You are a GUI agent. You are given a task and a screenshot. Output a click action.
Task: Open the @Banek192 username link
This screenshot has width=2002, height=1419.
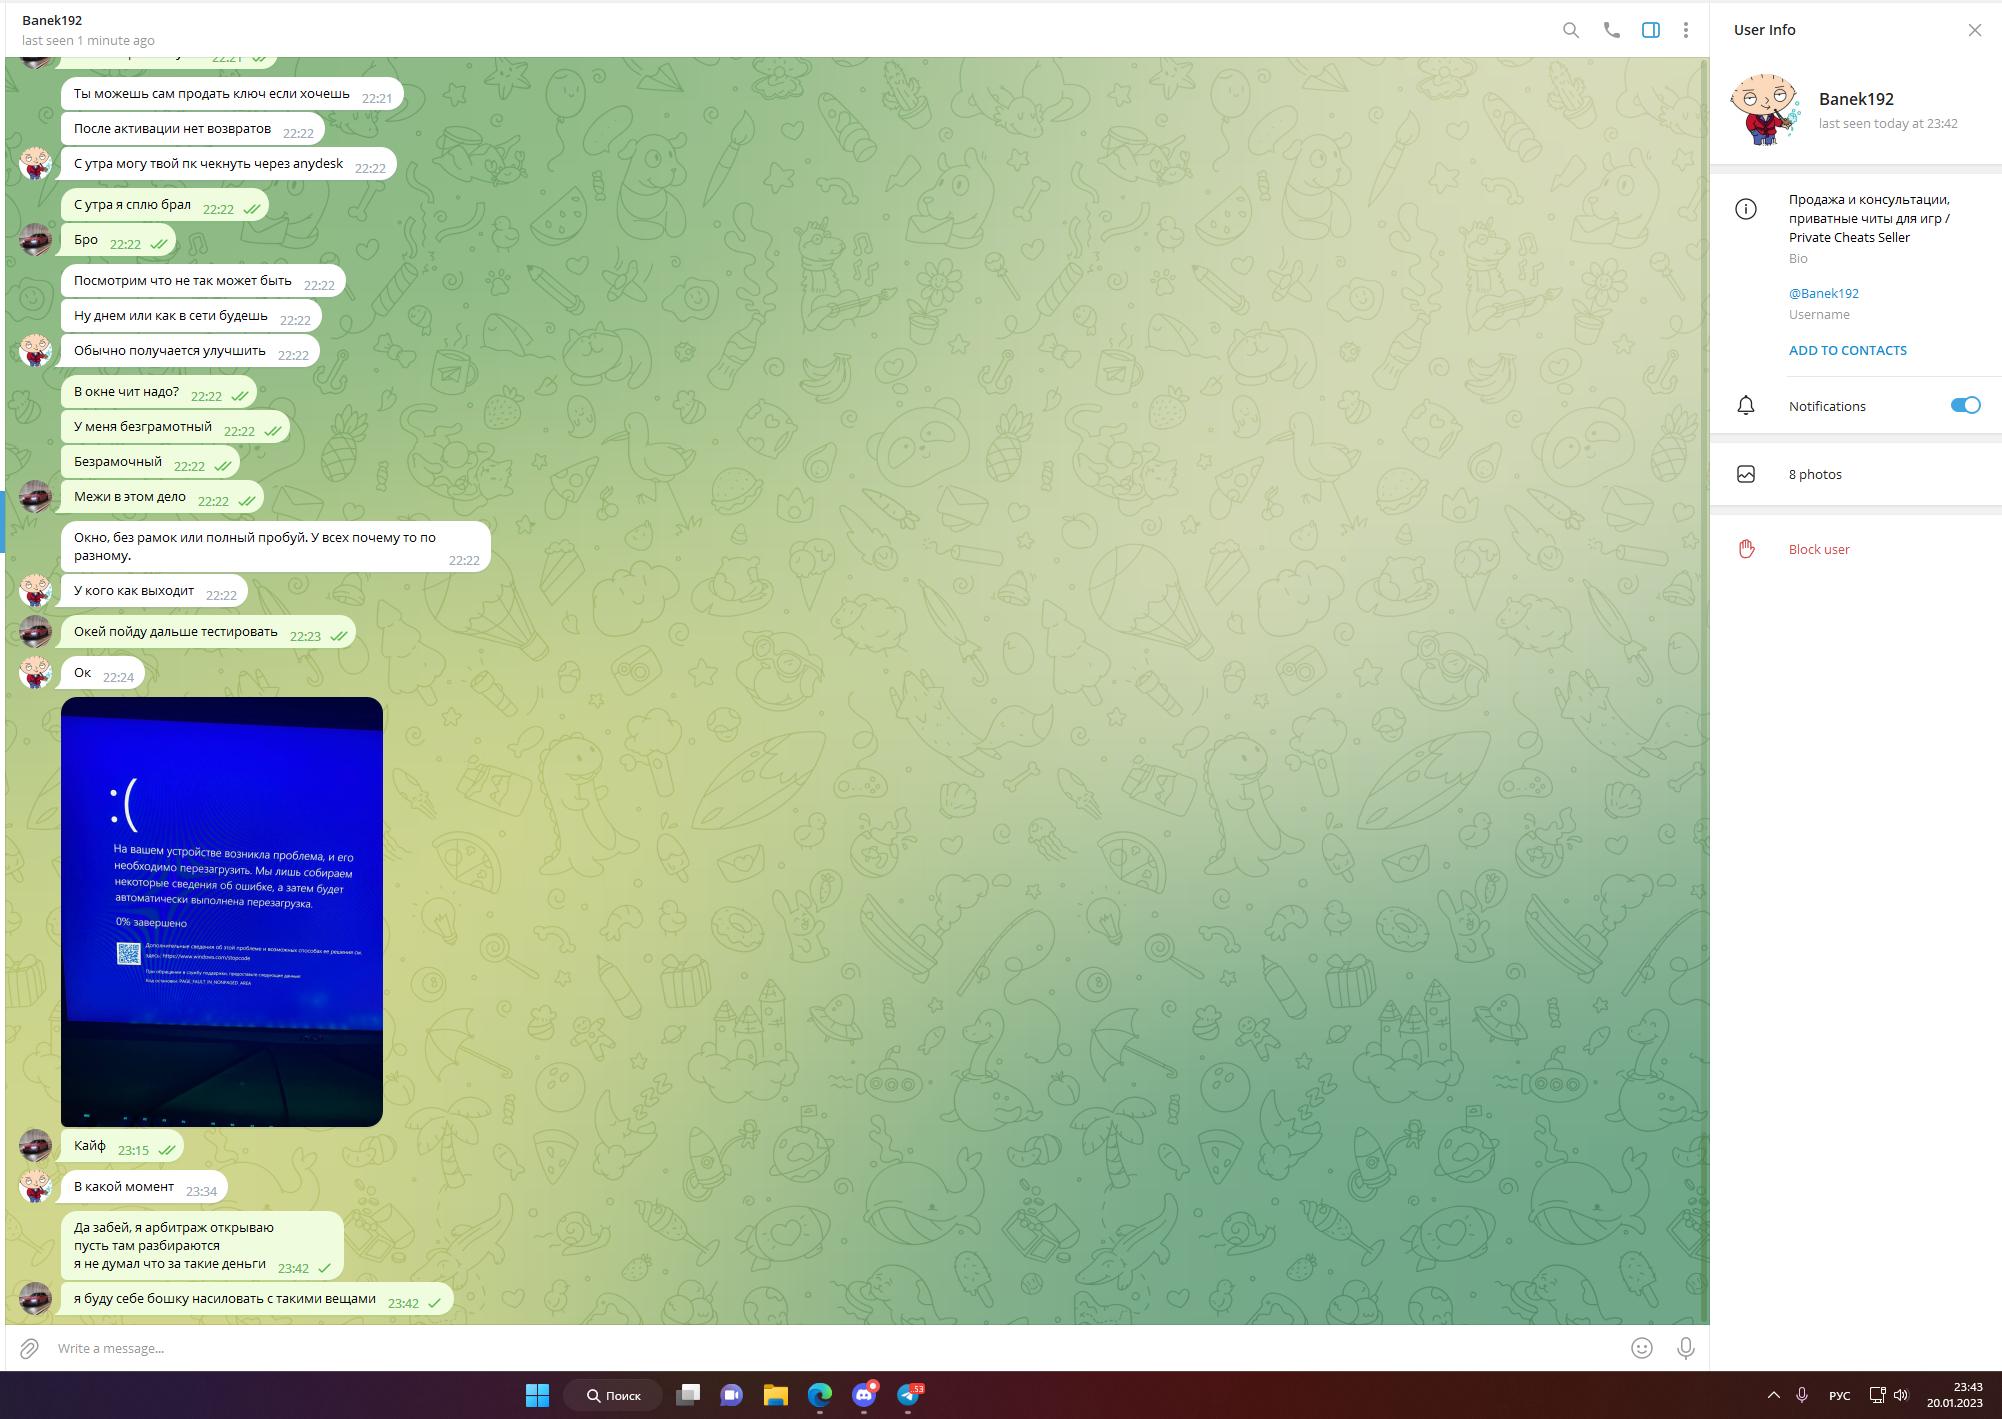(1823, 293)
